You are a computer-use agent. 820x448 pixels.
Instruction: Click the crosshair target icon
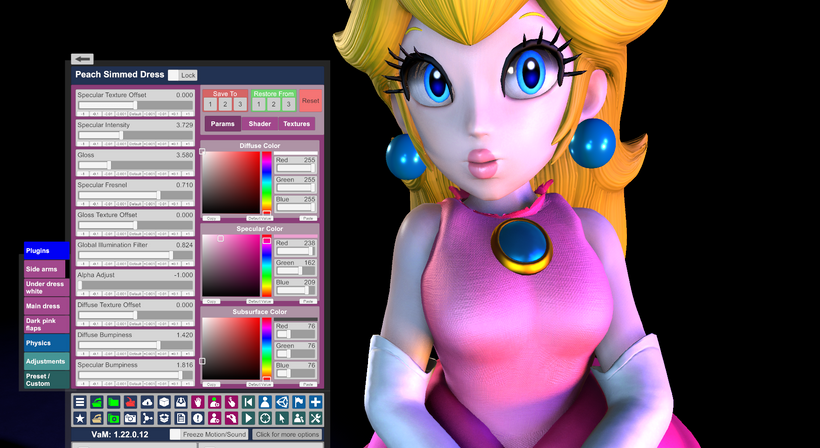pyautogui.click(x=265, y=418)
